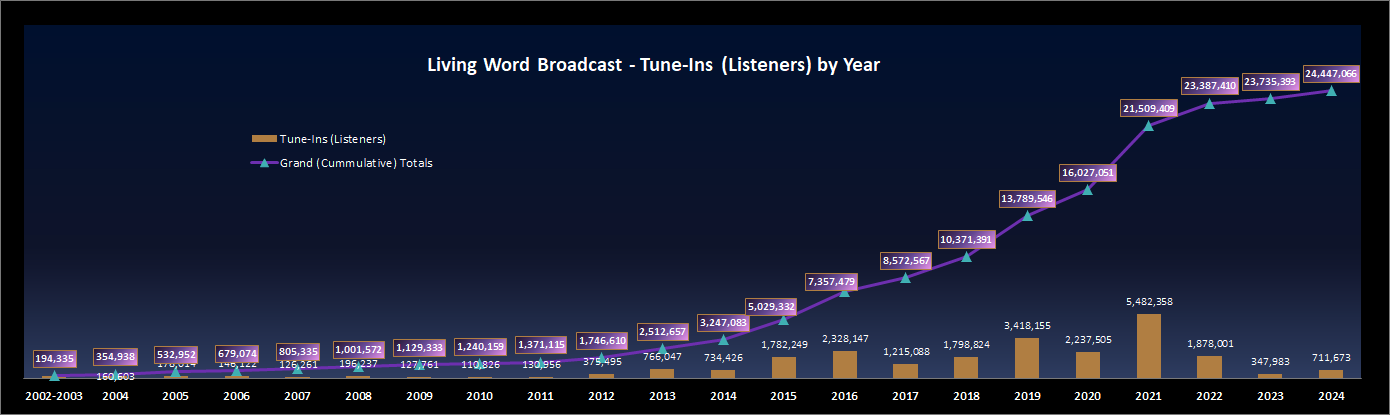
Task: Select the 24,447,066 cumulative data label
Action: pos(1330,73)
